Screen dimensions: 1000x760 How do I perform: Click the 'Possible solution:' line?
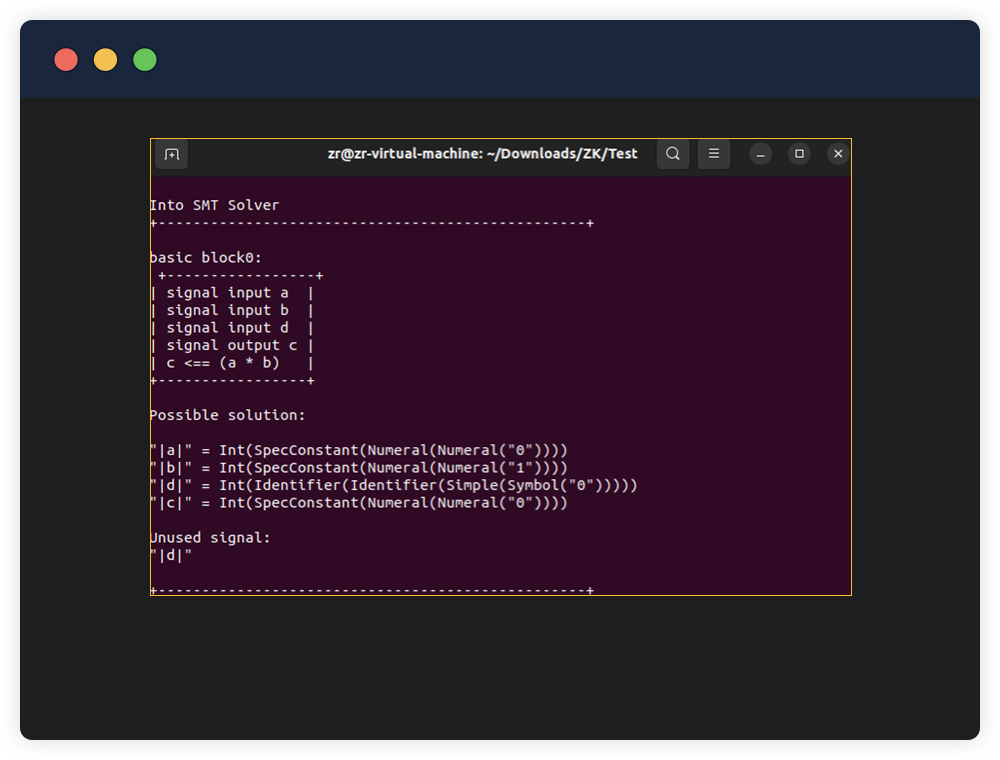pyautogui.click(x=228, y=415)
